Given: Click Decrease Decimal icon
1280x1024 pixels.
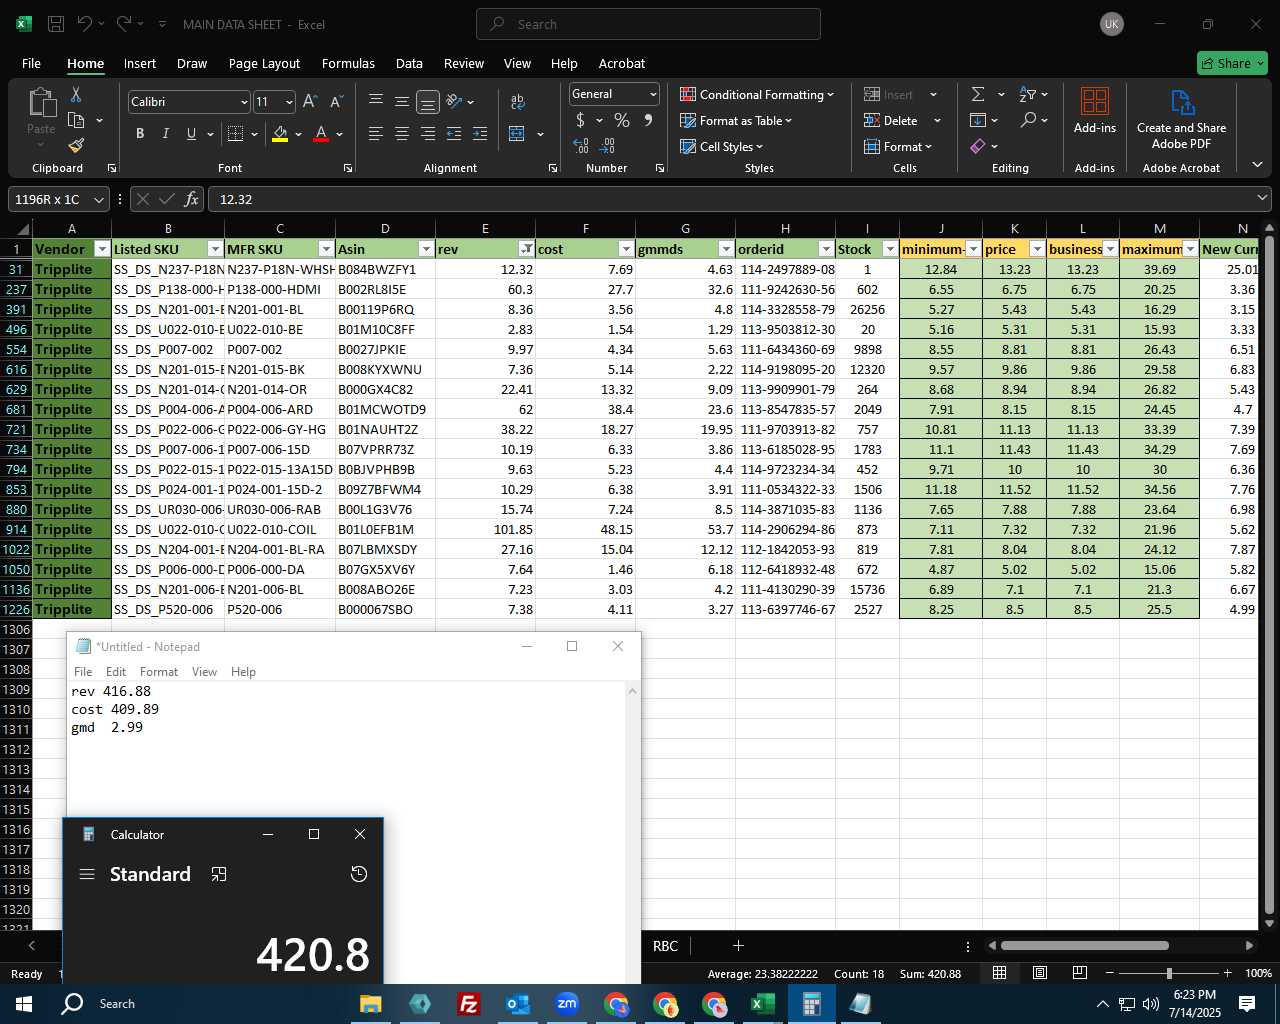Looking at the screenshot, I should (x=607, y=146).
